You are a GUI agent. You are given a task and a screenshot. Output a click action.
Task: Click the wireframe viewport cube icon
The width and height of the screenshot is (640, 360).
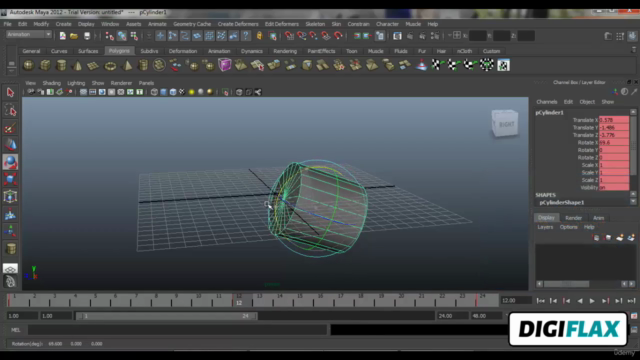154,92
